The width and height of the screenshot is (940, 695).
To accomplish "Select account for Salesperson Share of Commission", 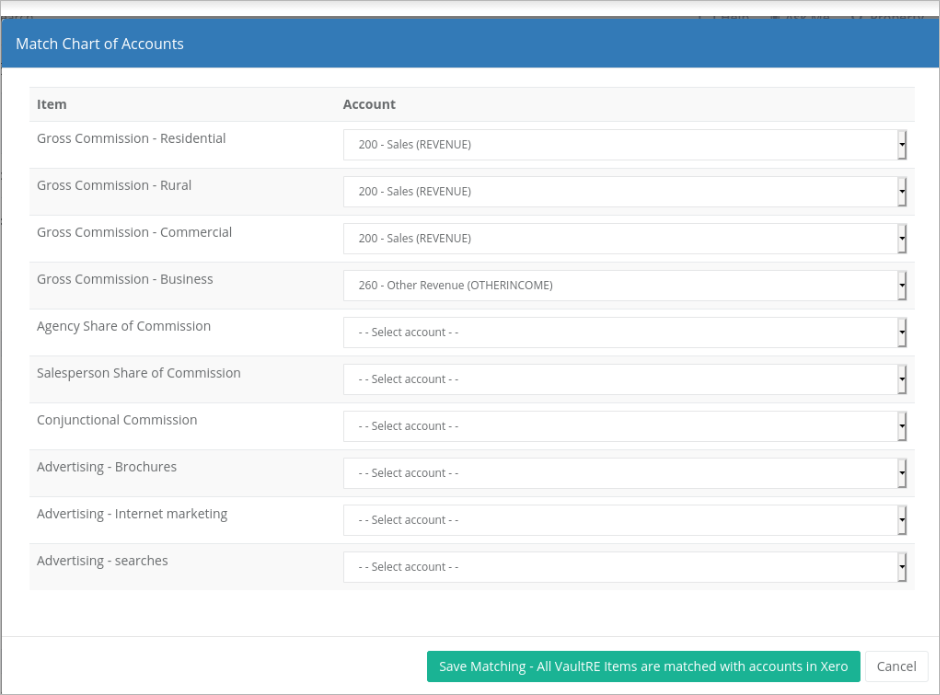I will point(624,379).
